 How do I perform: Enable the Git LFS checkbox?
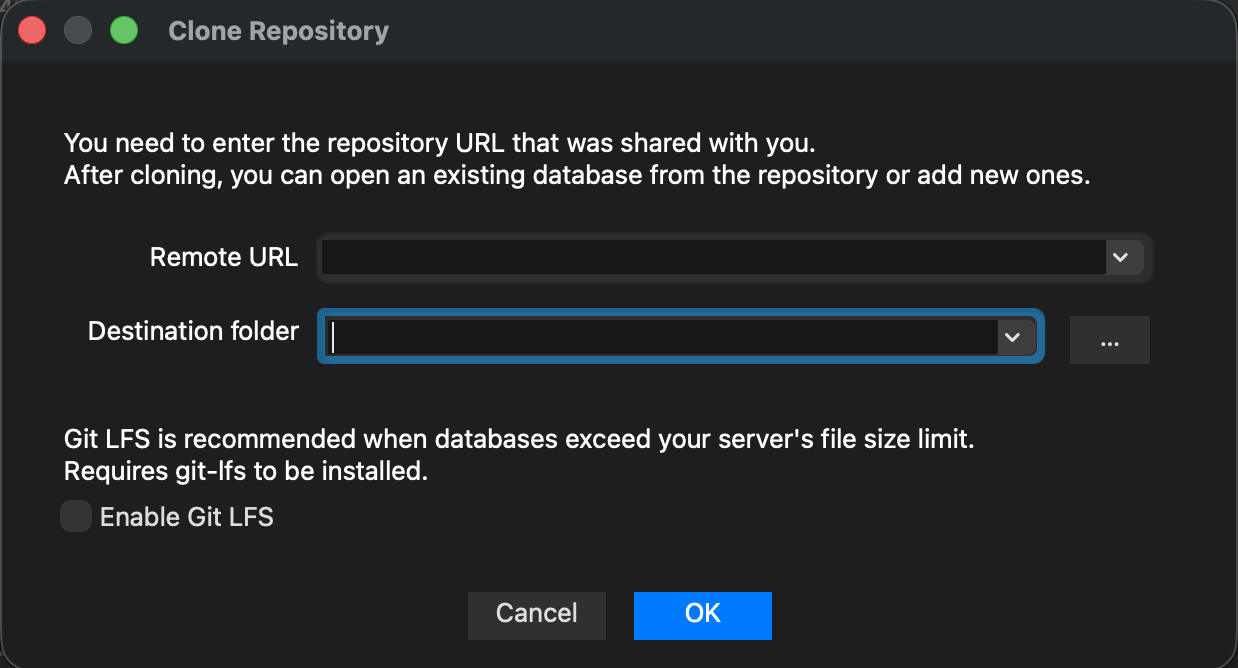76,517
